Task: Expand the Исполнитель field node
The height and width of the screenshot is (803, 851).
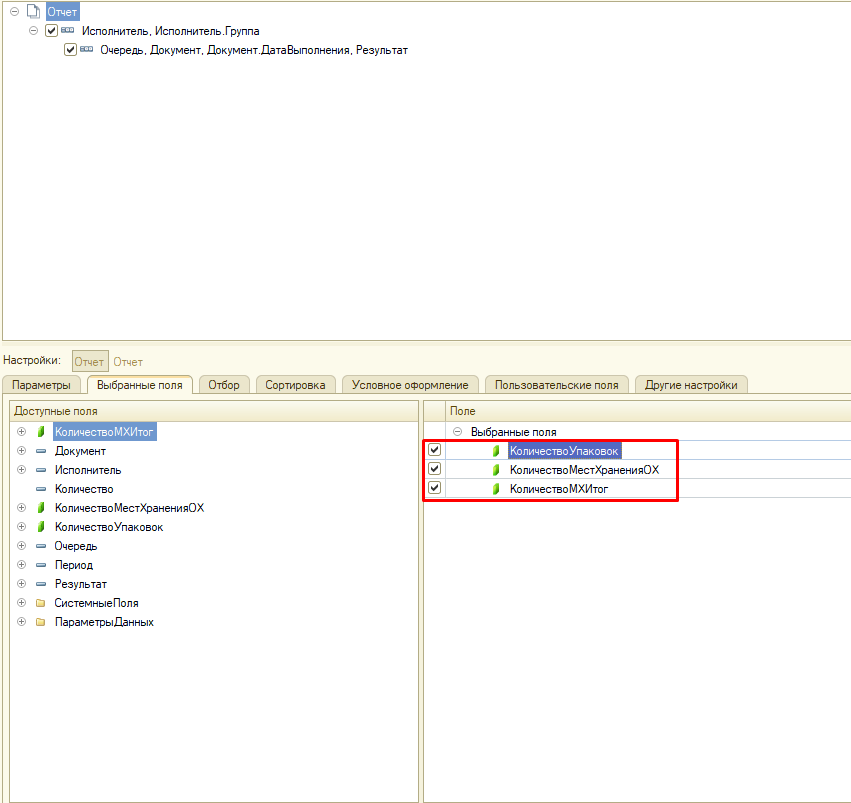Action: [22, 470]
